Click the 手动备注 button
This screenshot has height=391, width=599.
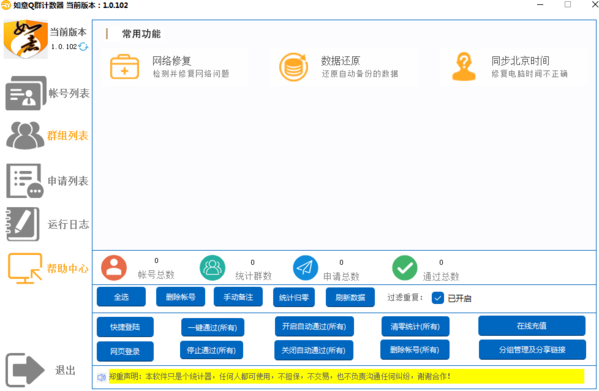tap(238, 297)
